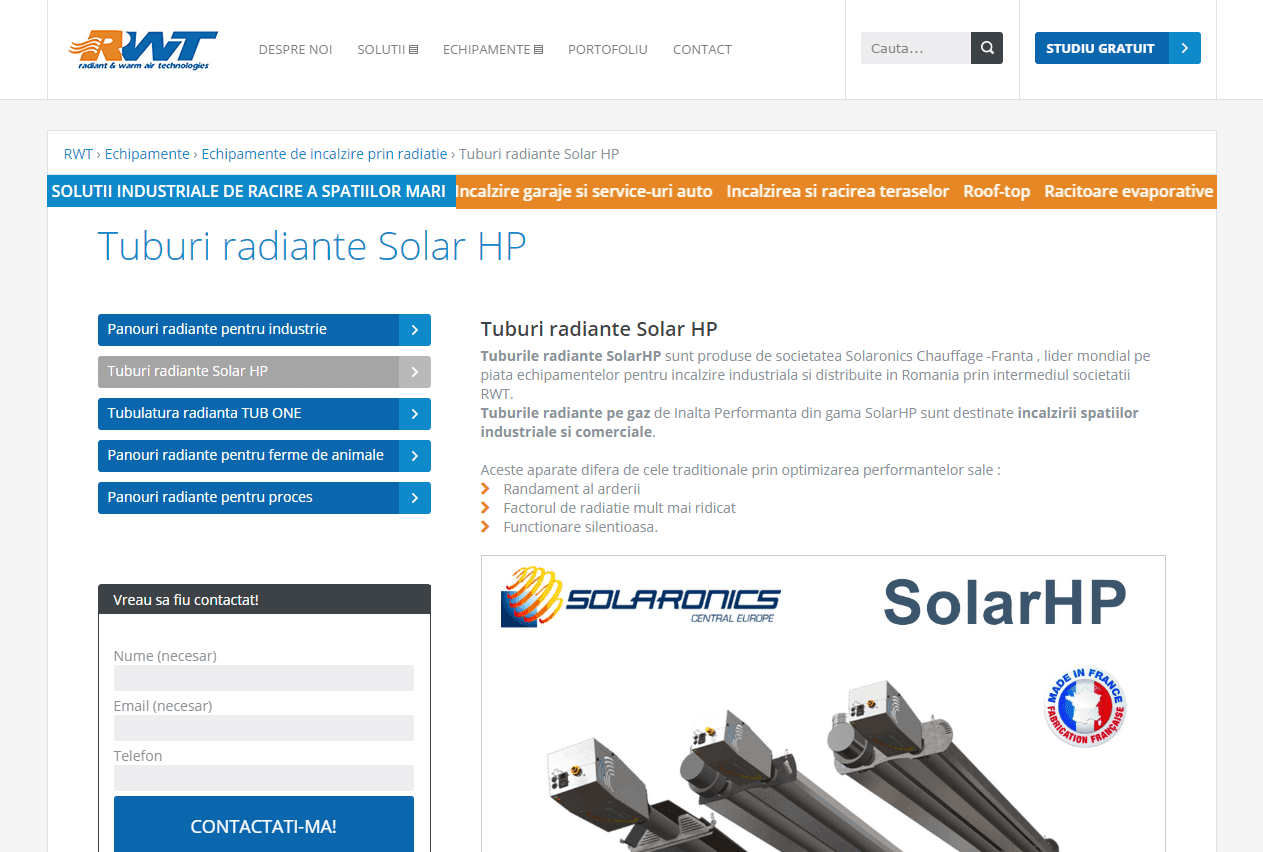Click the RWT logo in header

pos(142,49)
